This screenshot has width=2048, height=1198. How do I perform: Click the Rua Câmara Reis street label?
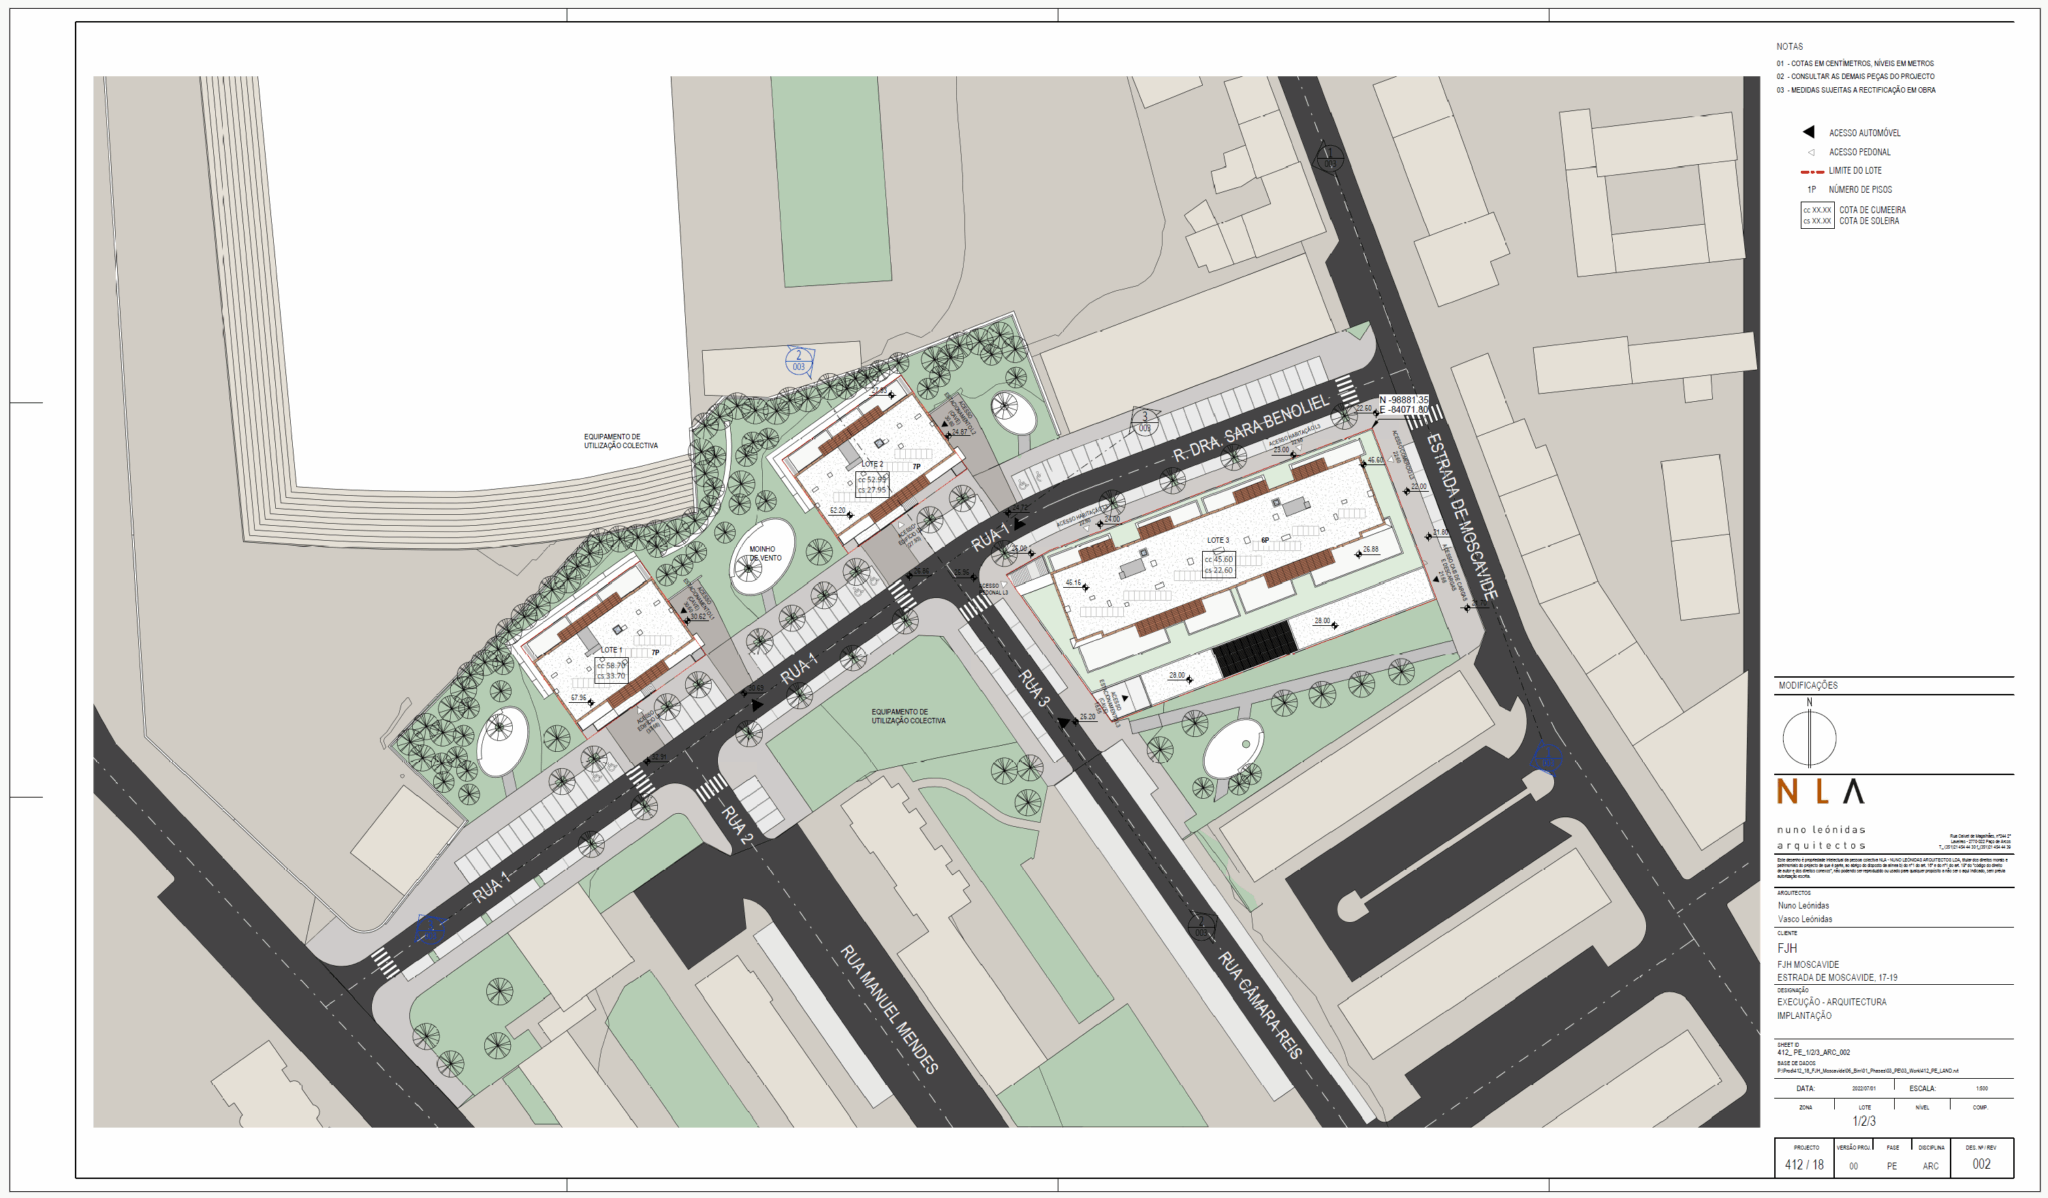click(1260, 1005)
